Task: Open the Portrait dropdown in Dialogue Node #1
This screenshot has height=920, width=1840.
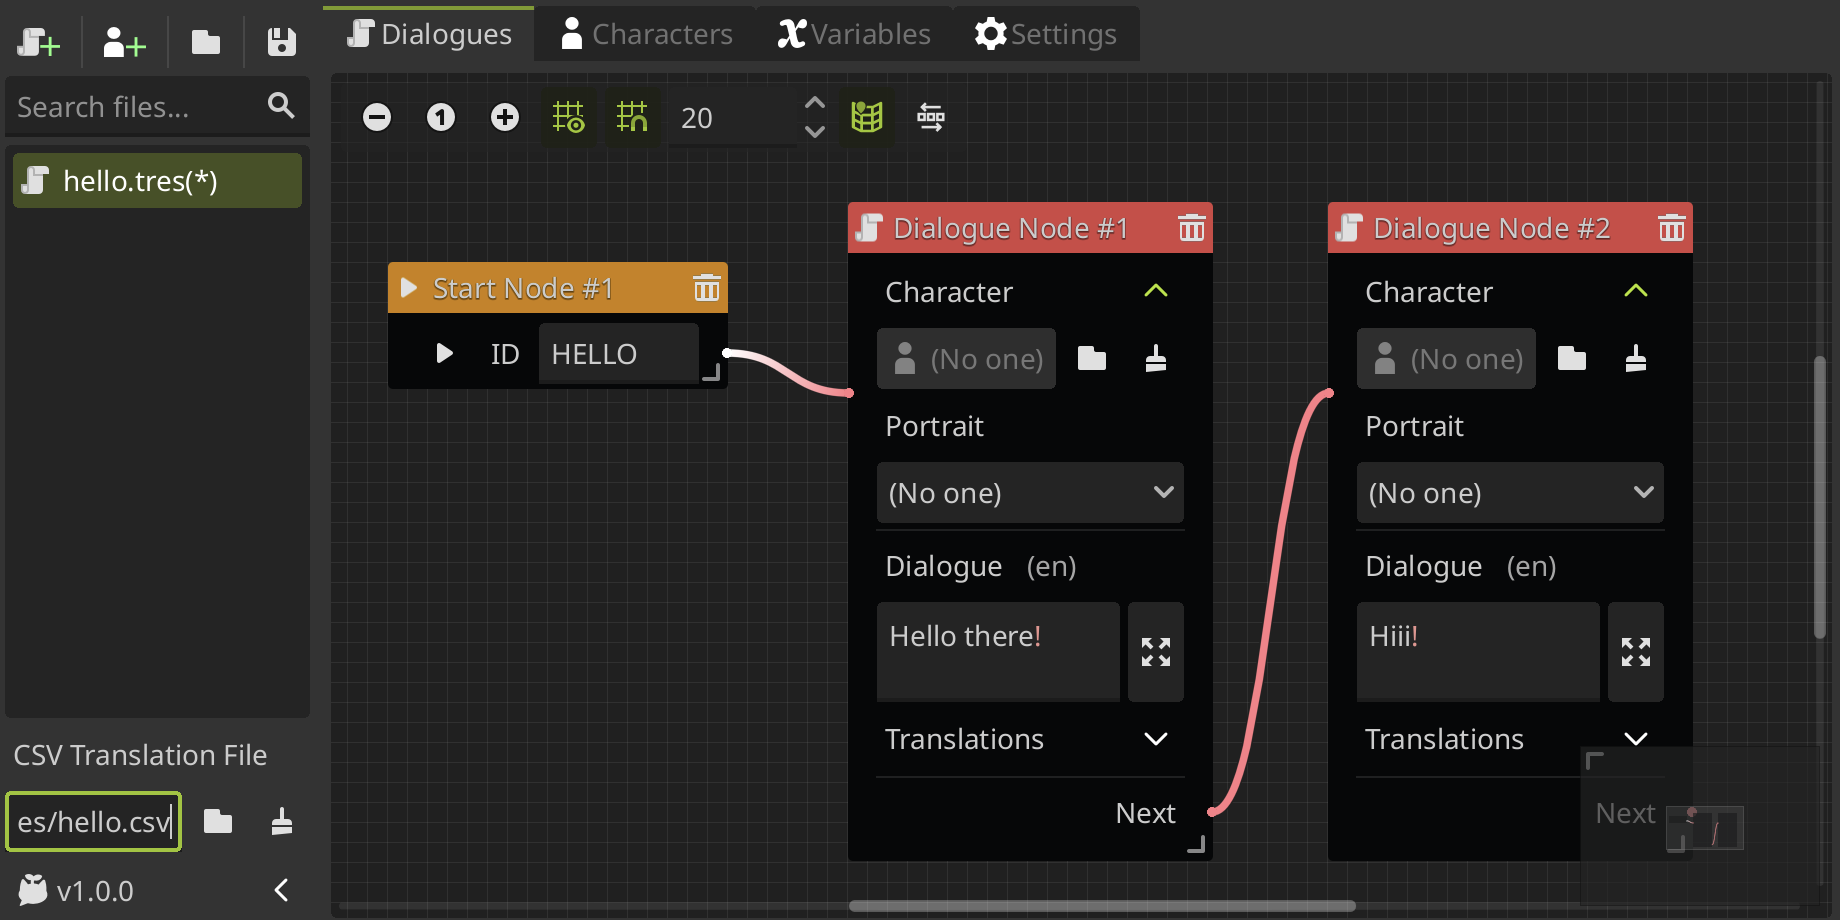Action: pyautogui.click(x=1029, y=492)
